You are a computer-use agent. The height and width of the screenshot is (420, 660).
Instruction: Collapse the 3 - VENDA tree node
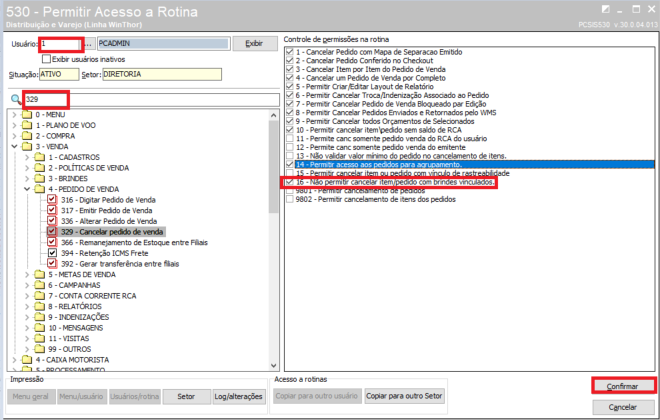coord(14,146)
